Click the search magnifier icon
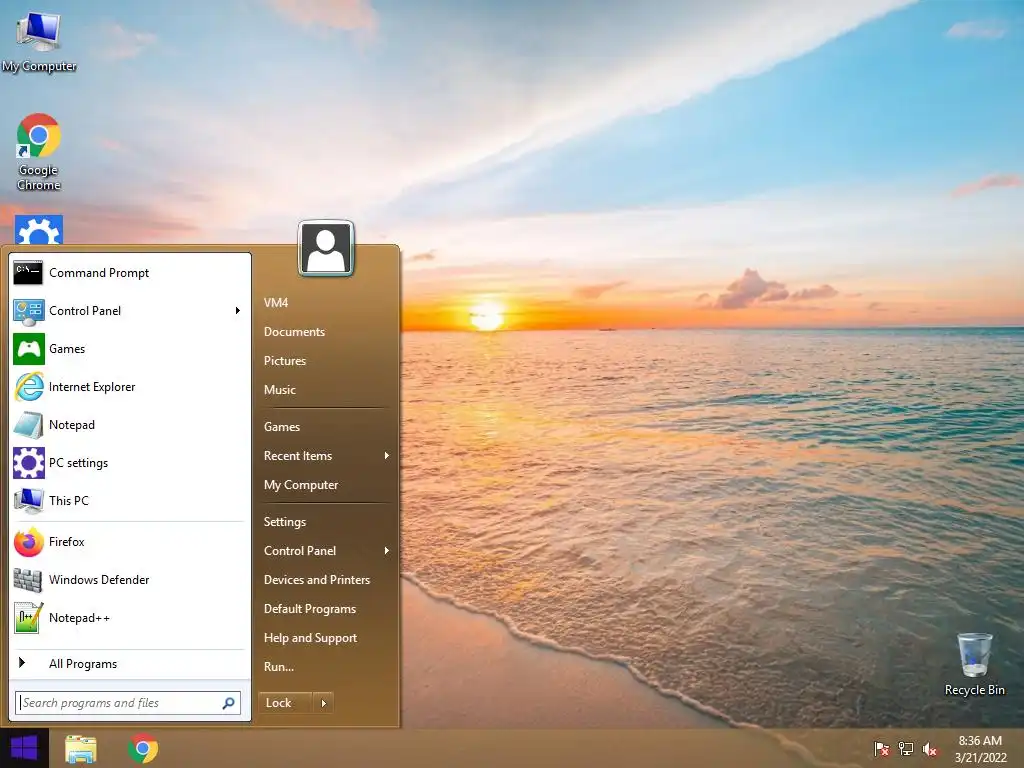The height and width of the screenshot is (768, 1024). [229, 703]
